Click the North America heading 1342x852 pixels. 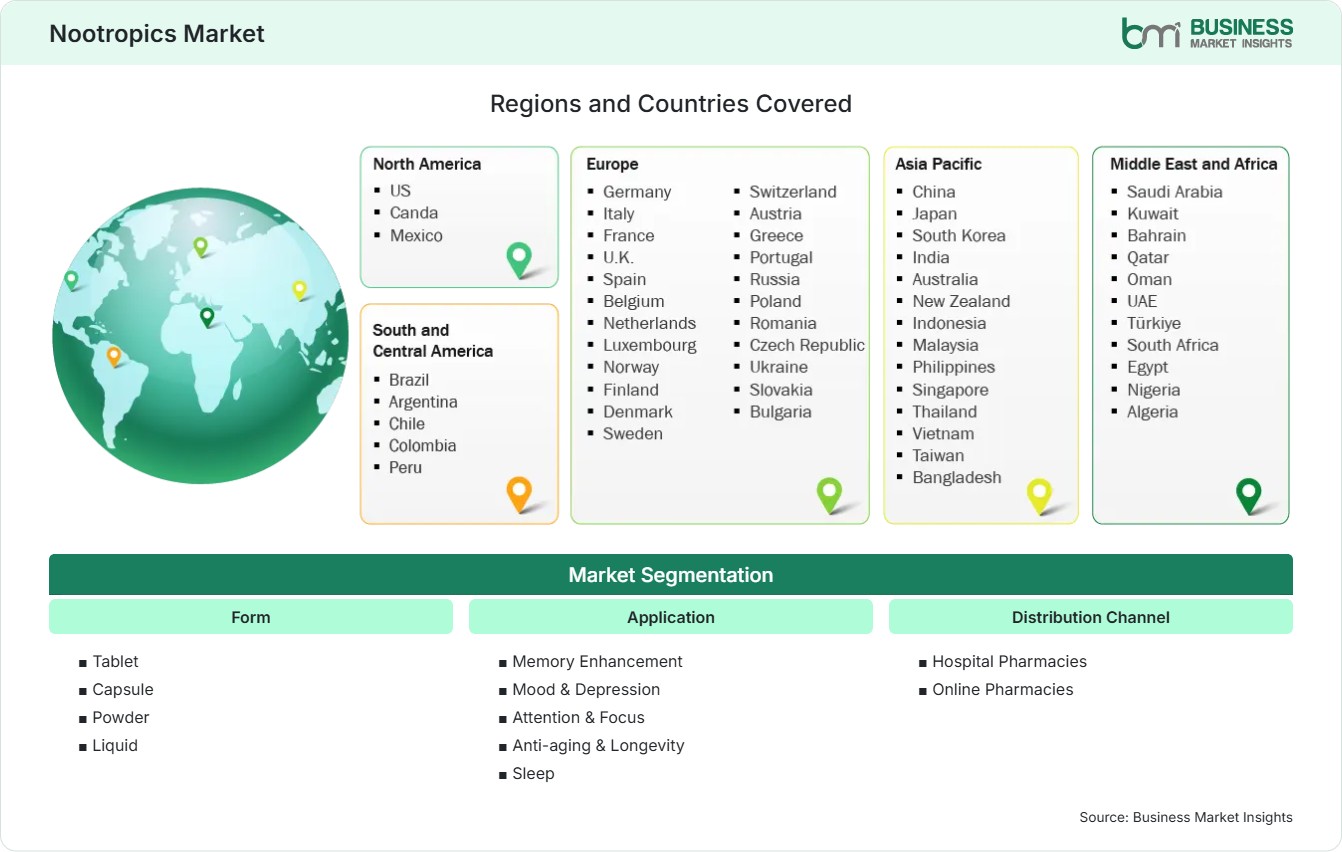coord(427,164)
